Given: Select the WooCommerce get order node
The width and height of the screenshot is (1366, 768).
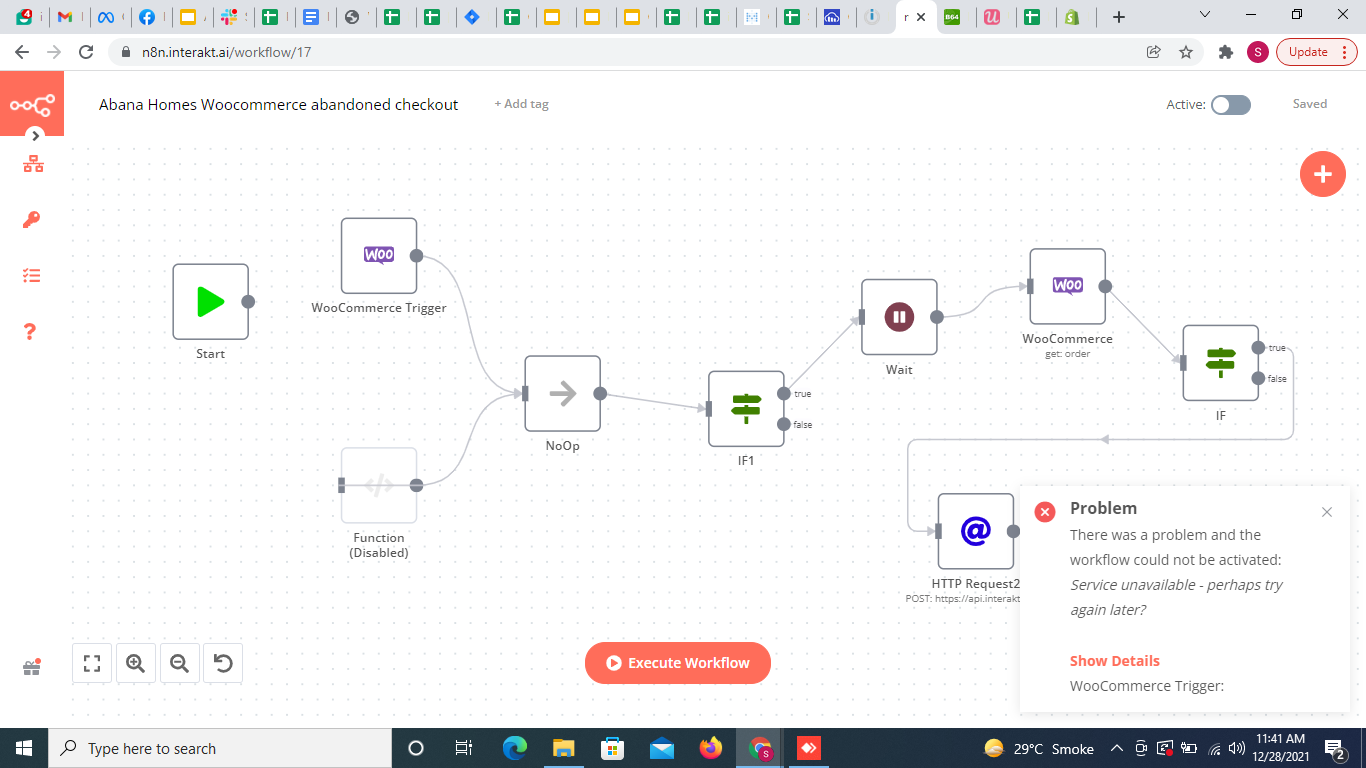Looking at the screenshot, I should coord(1068,287).
